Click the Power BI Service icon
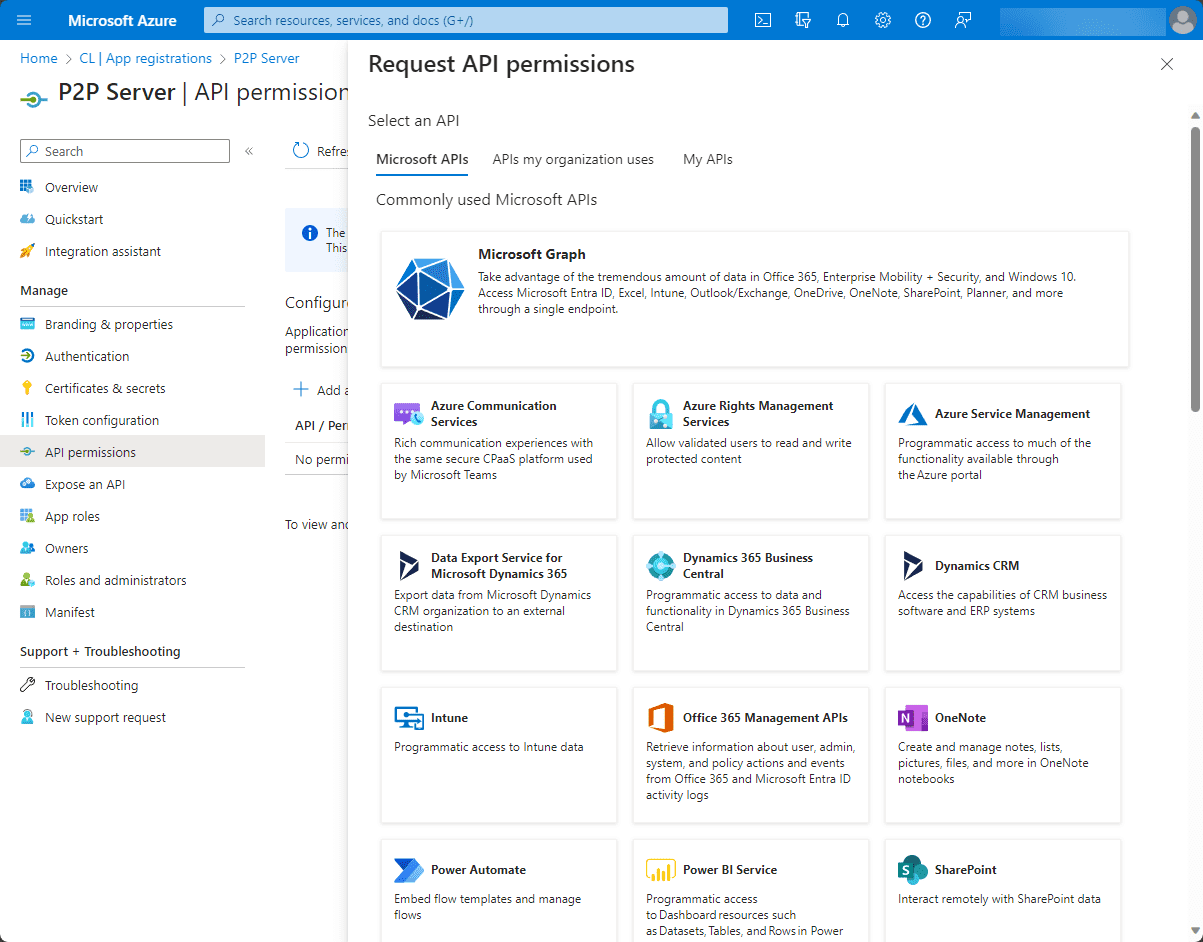Image resolution: width=1203 pixels, height=942 pixels. point(660,870)
